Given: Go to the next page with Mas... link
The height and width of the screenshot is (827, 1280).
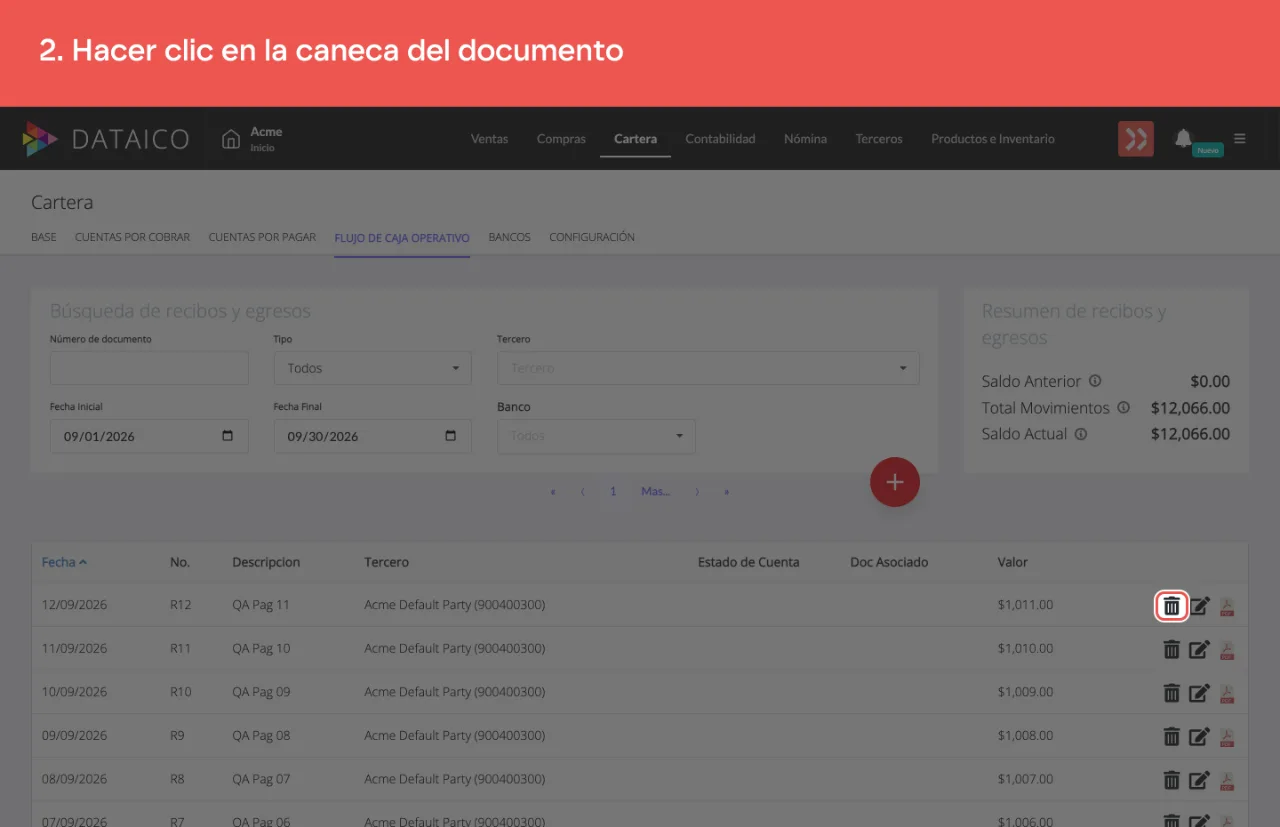Looking at the screenshot, I should 655,491.
